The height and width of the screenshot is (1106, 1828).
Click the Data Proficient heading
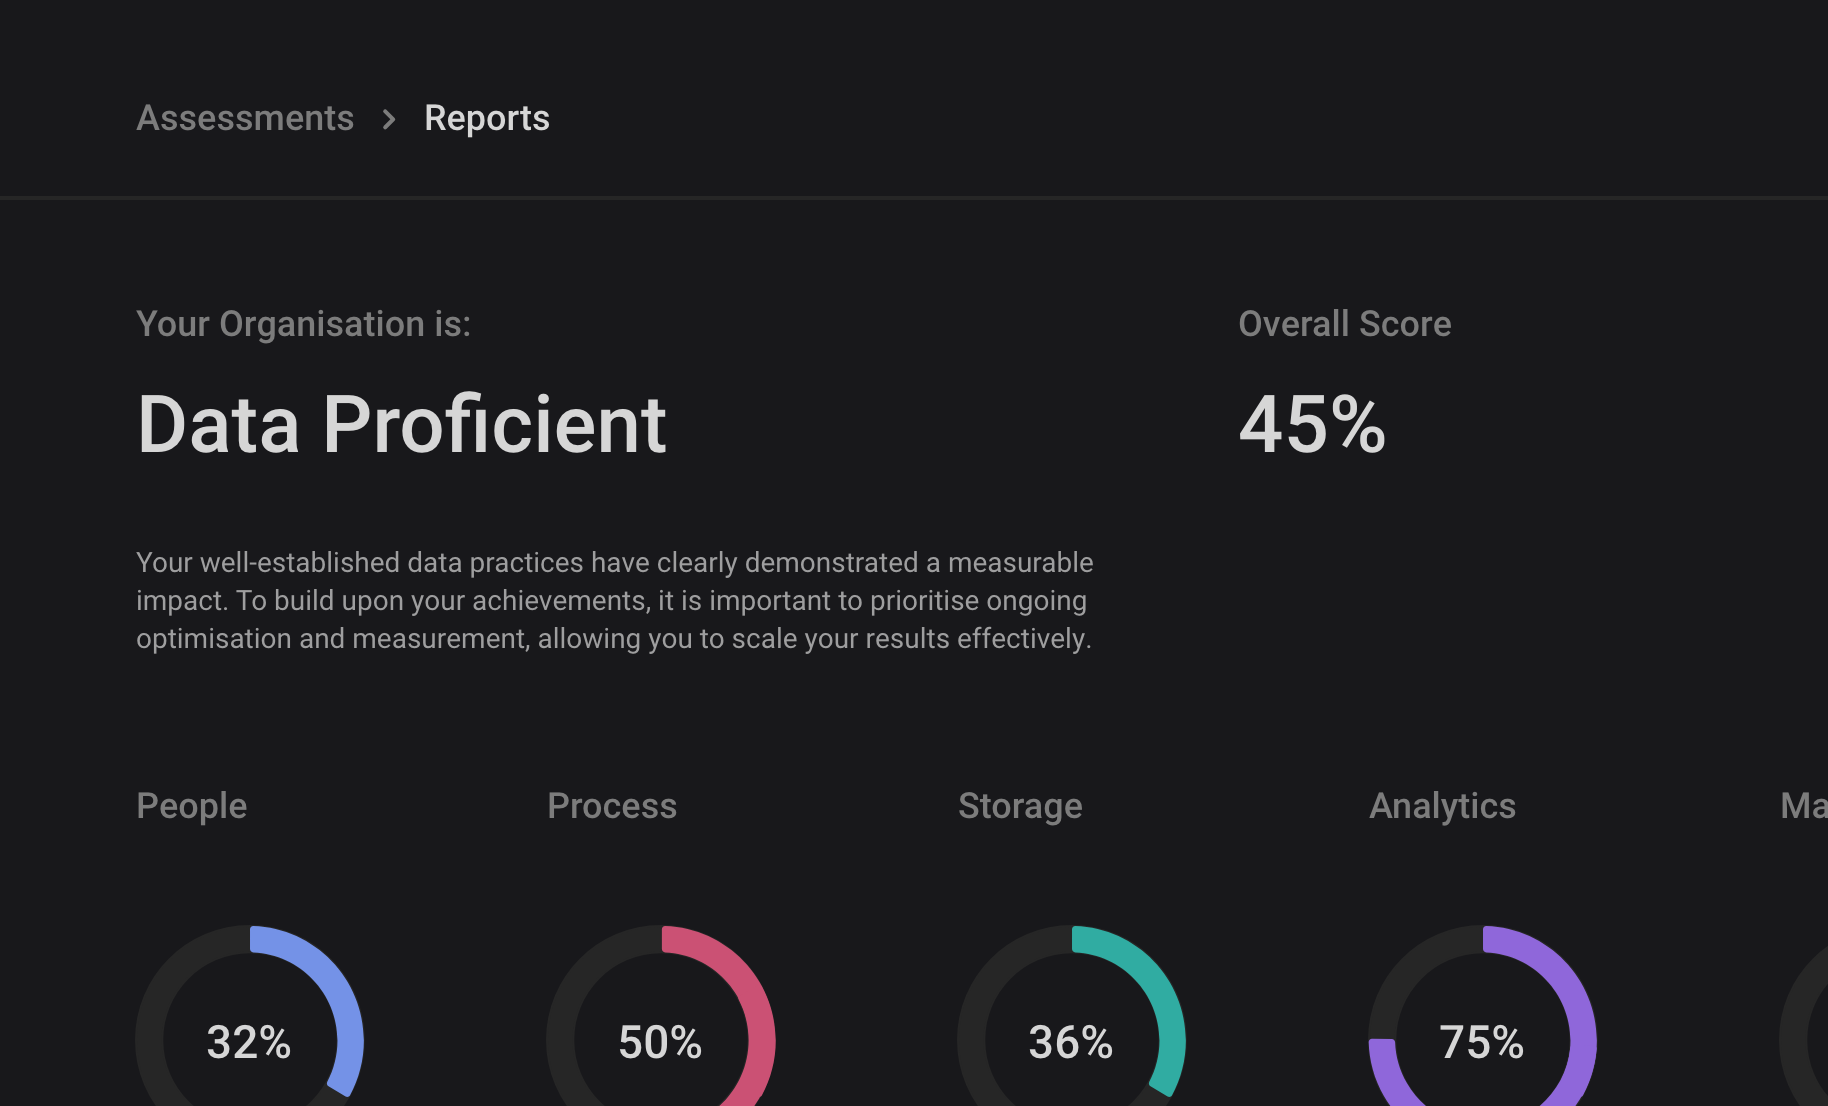tap(401, 424)
